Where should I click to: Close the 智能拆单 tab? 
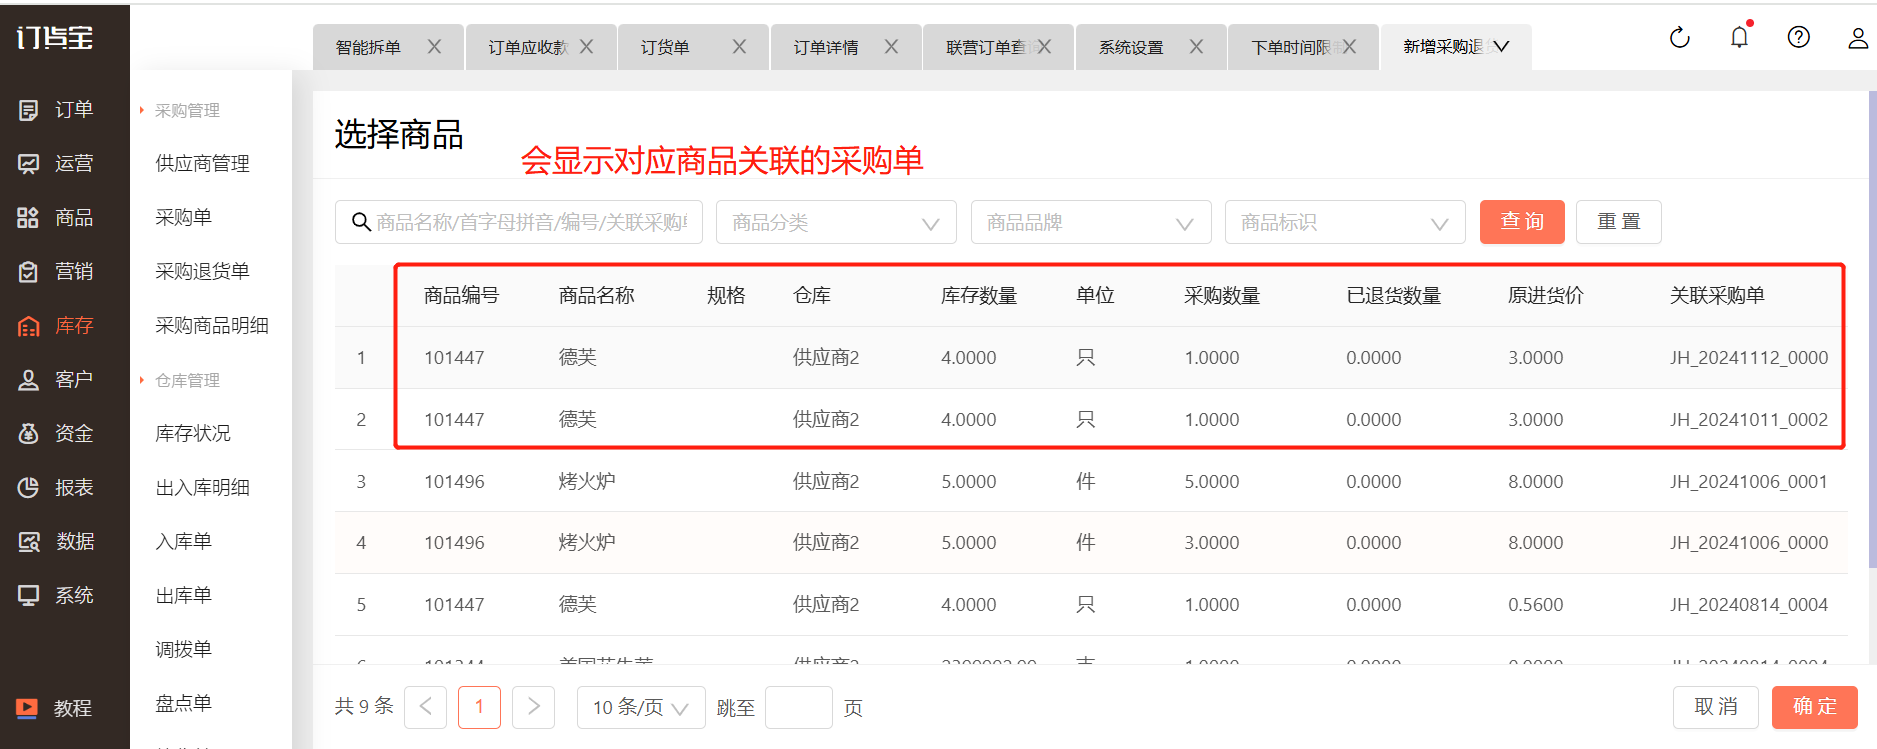(x=434, y=47)
